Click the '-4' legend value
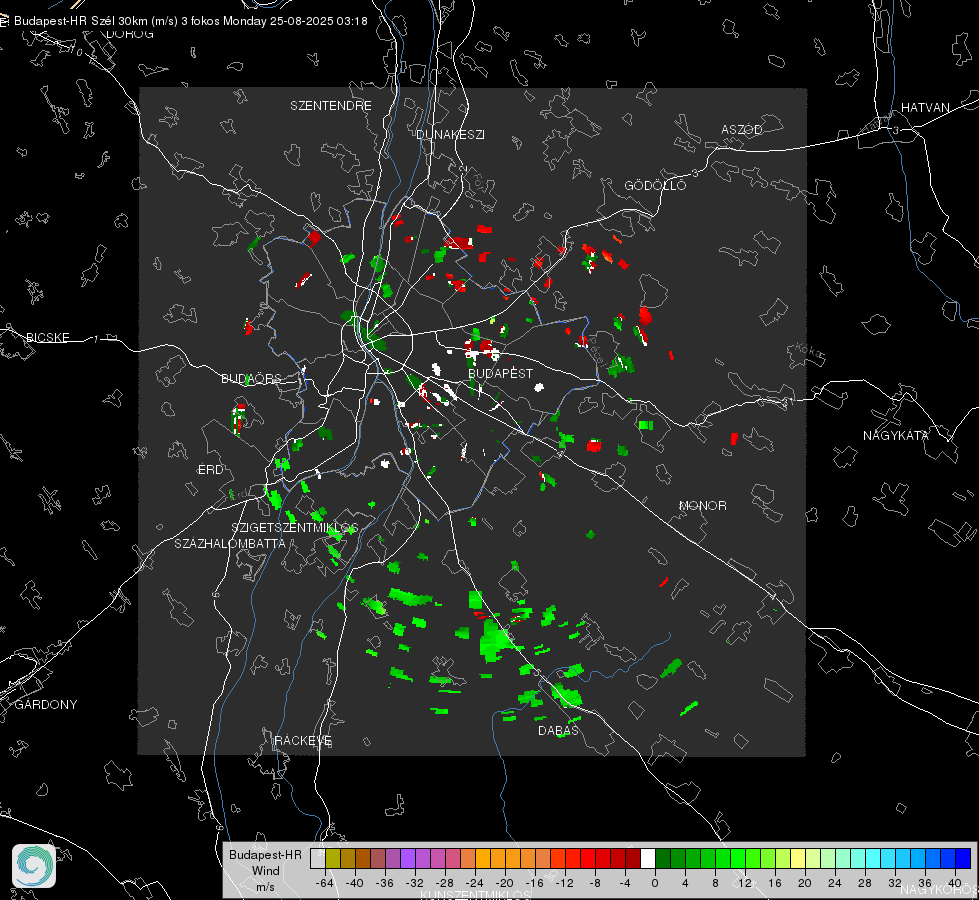979x900 pixels. click(624, 883)
